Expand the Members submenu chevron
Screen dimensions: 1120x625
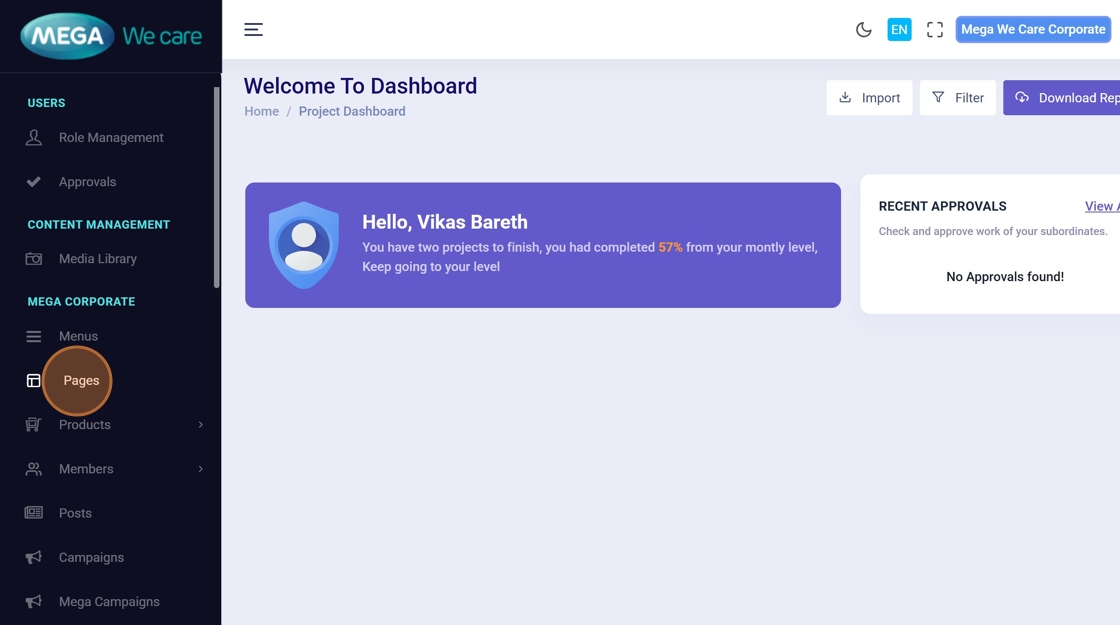200,469
